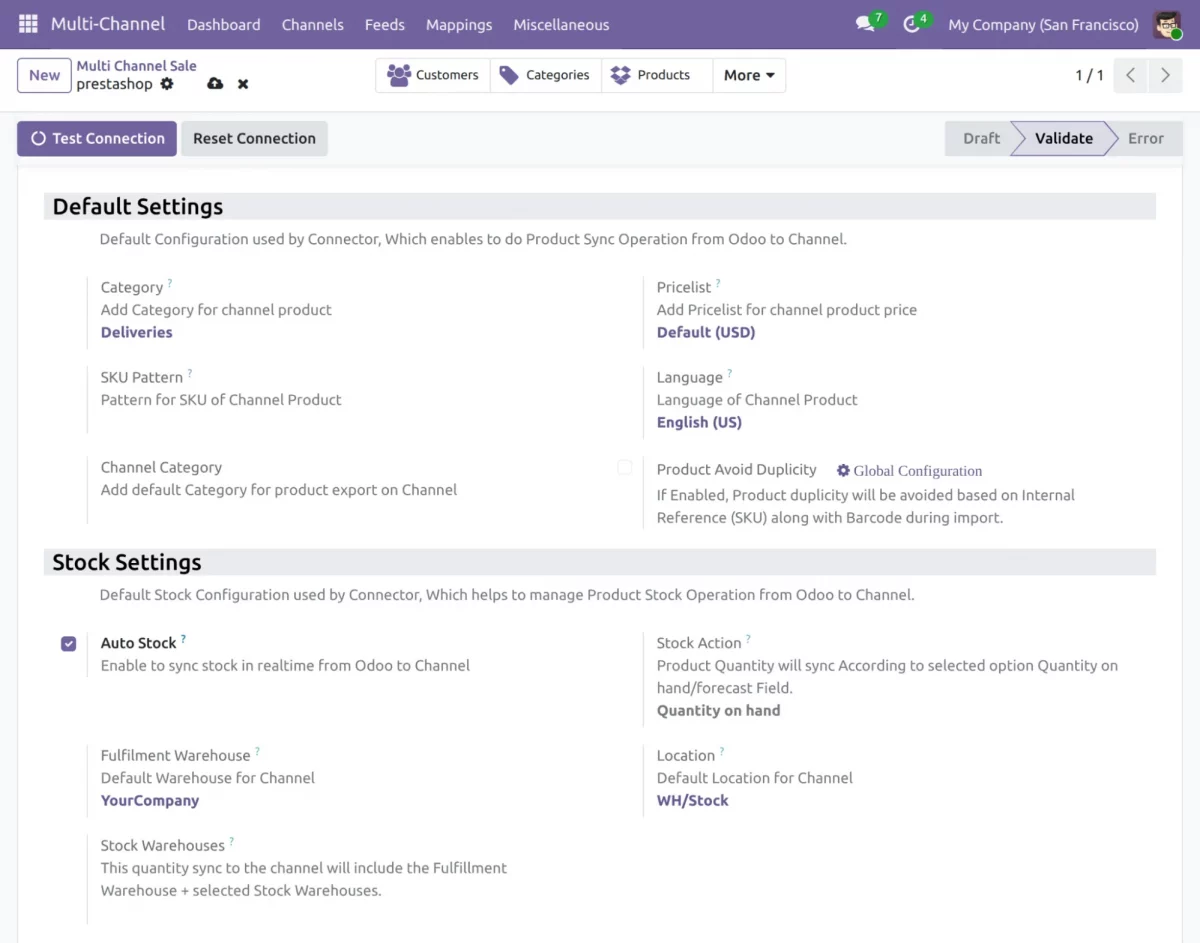Show help tooltip icon beside Location label
The width and height of the screenshot is (1200, 943).
722,751
